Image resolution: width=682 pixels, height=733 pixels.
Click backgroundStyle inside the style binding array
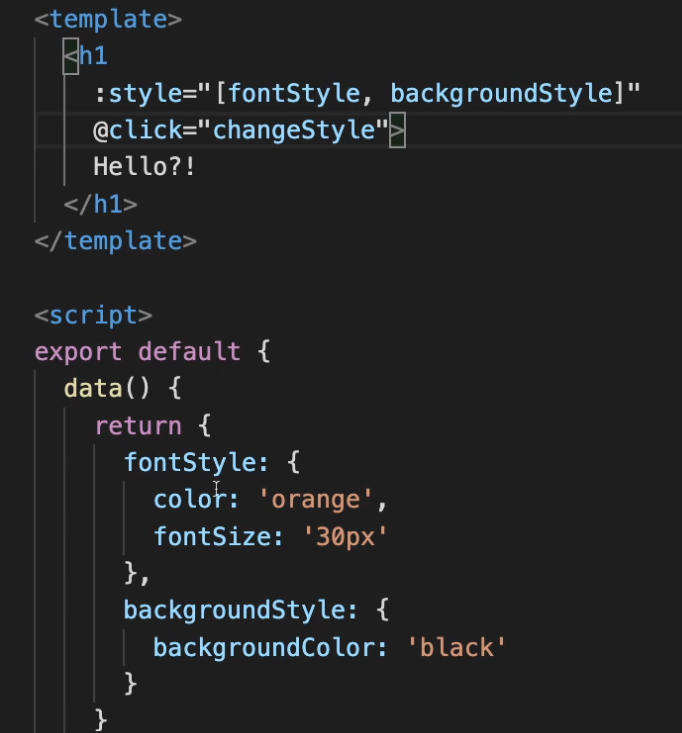(502, 93)
